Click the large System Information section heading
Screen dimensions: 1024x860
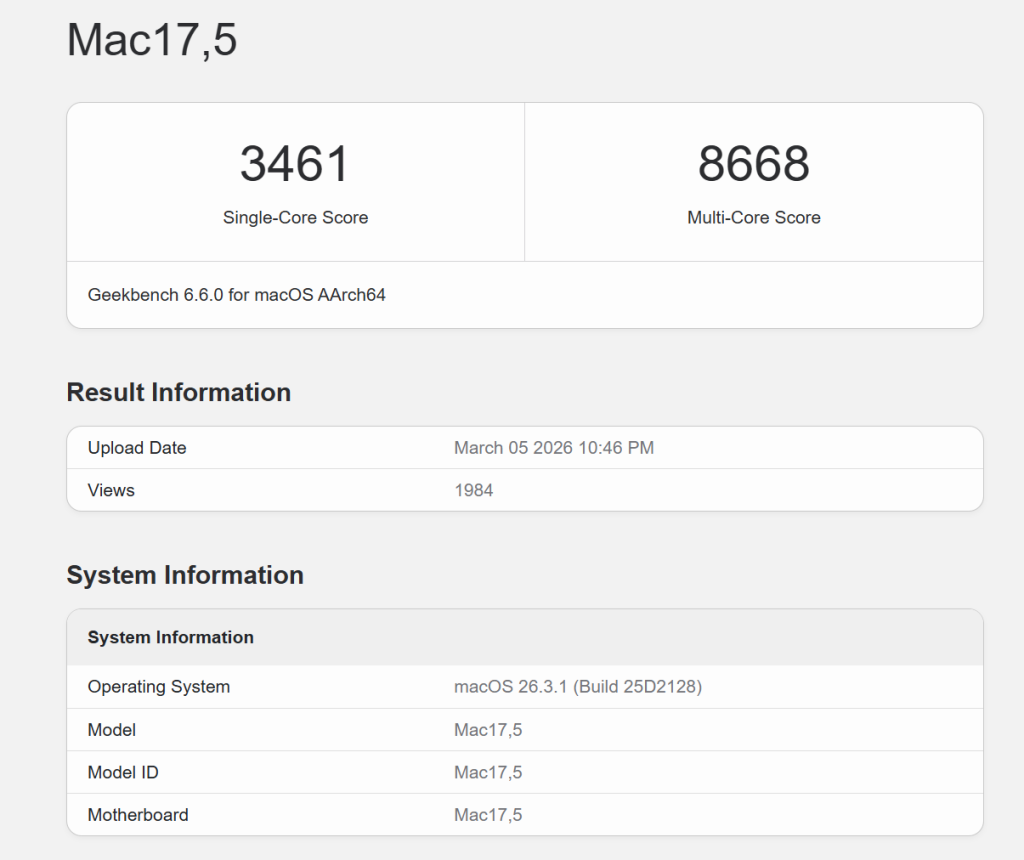[185, 575]
